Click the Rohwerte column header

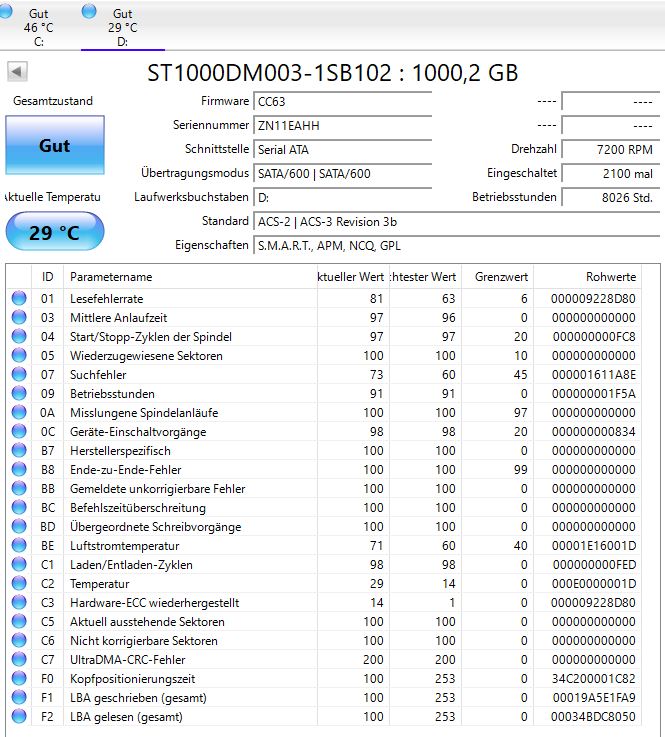tap(587, 277)
